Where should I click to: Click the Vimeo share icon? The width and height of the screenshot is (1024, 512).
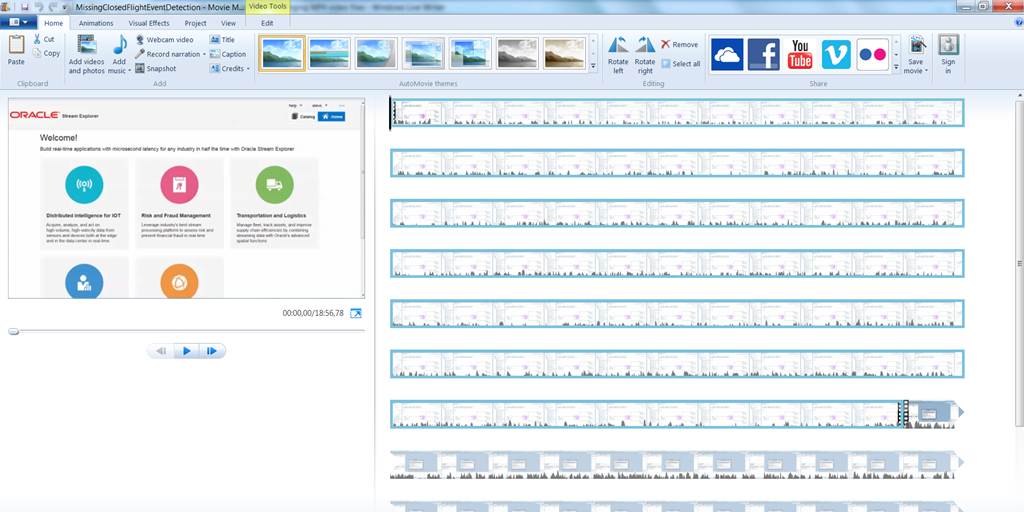point(836,54)
